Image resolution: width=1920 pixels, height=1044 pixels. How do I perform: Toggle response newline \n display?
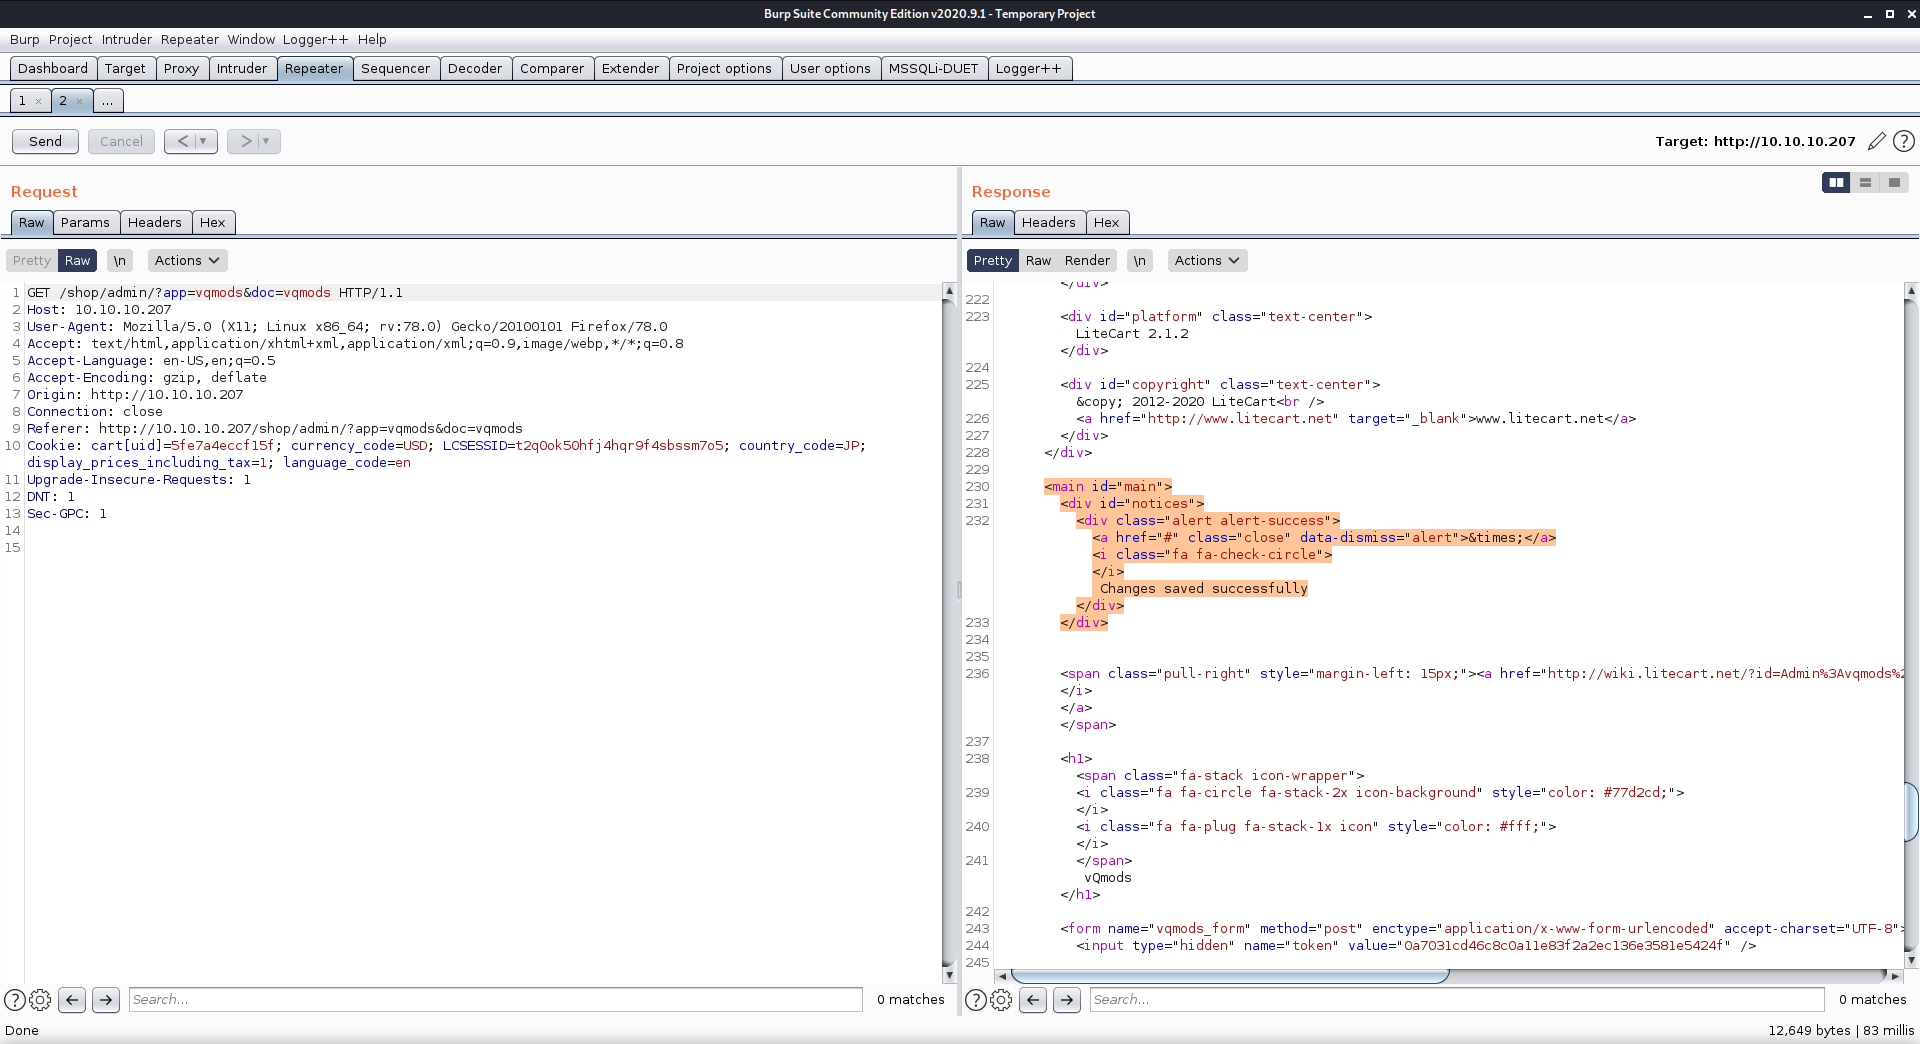click(x=1139, y=260)
